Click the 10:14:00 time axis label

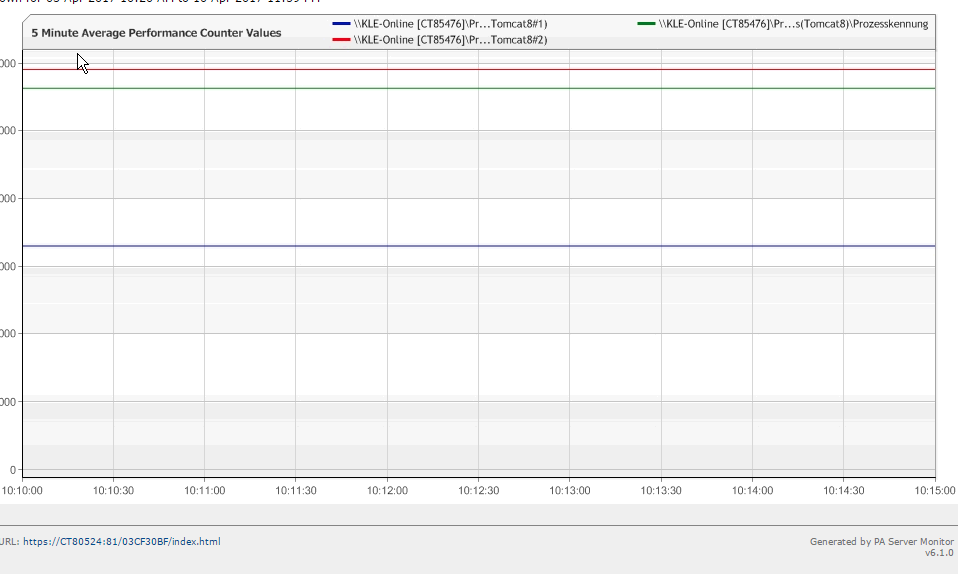point(752,491)
